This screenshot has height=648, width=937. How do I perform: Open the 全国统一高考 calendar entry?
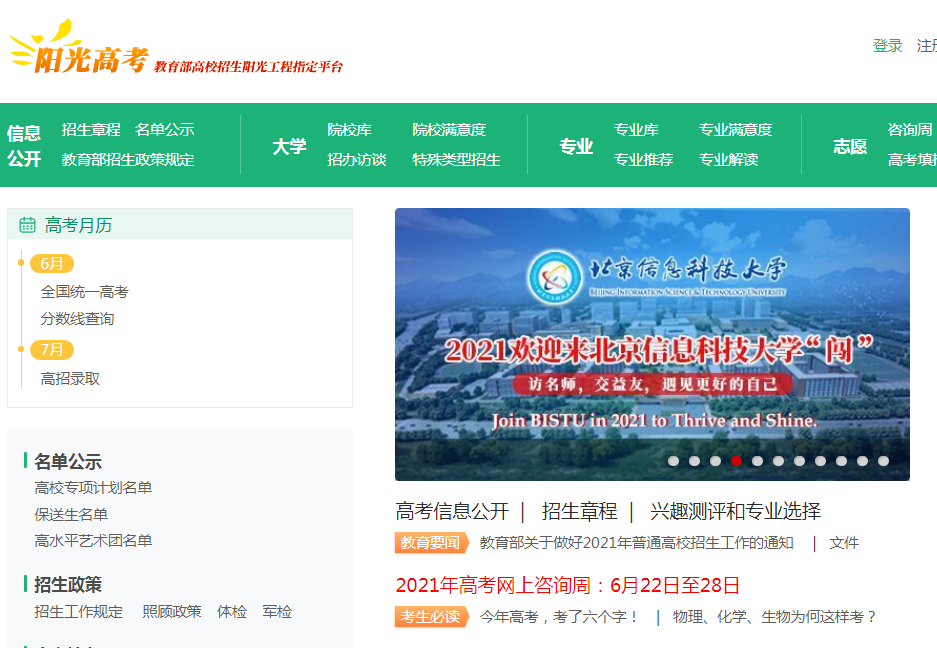coord(84,292)
